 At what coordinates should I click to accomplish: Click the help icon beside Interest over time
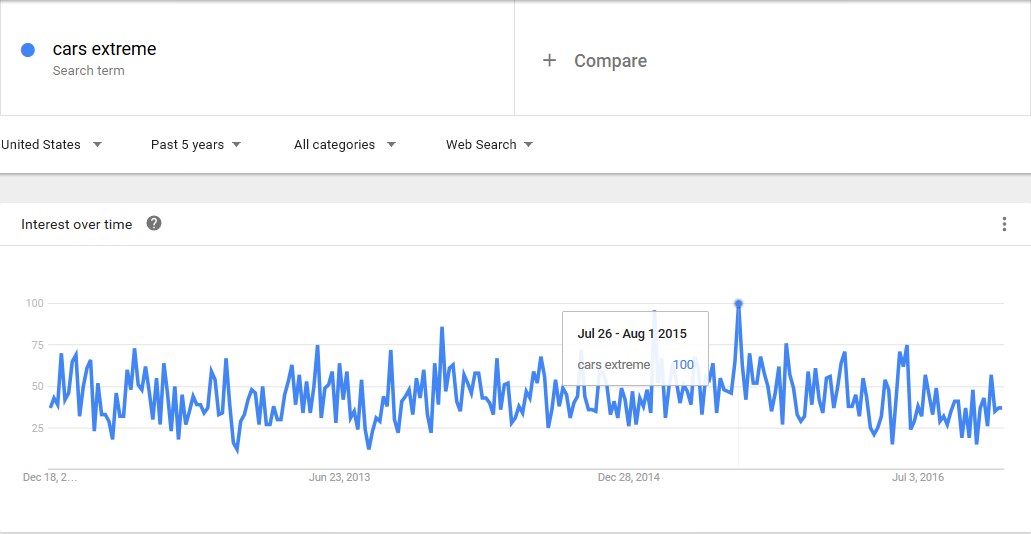point(154,224)
